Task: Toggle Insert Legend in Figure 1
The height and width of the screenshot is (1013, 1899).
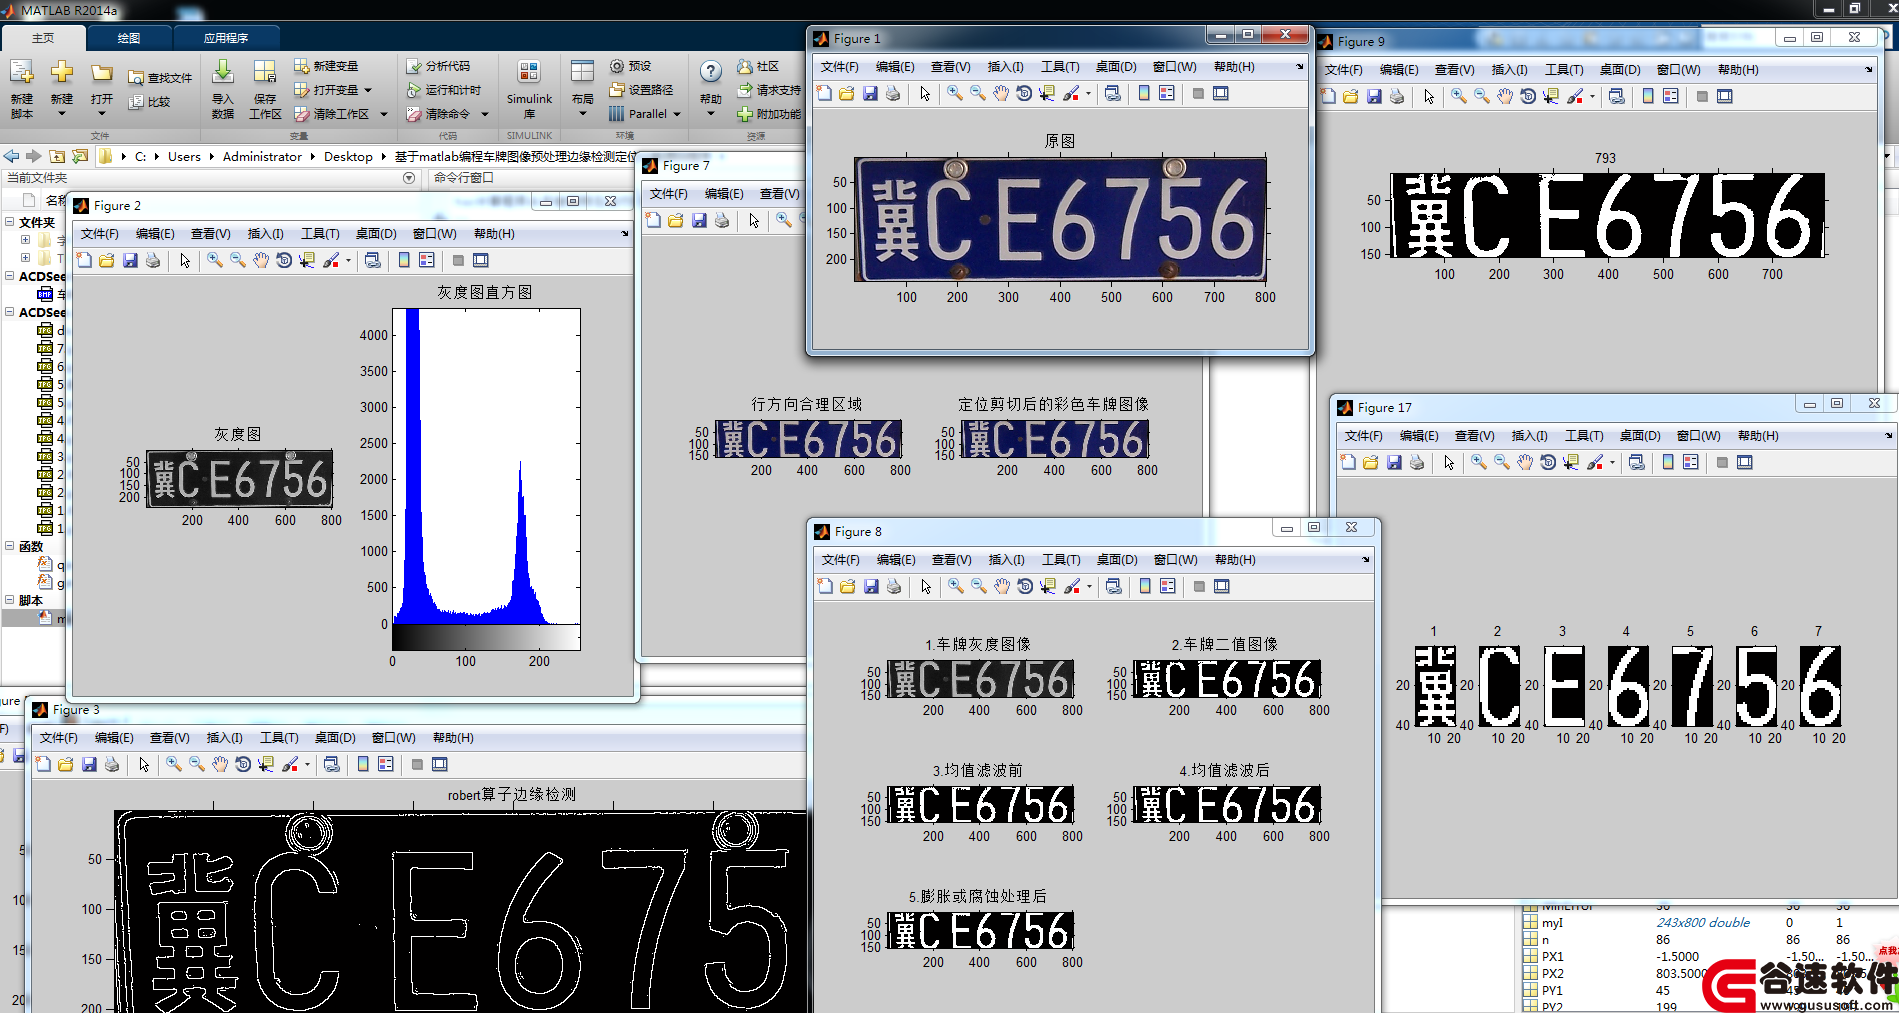Action: coord(1167,93)
